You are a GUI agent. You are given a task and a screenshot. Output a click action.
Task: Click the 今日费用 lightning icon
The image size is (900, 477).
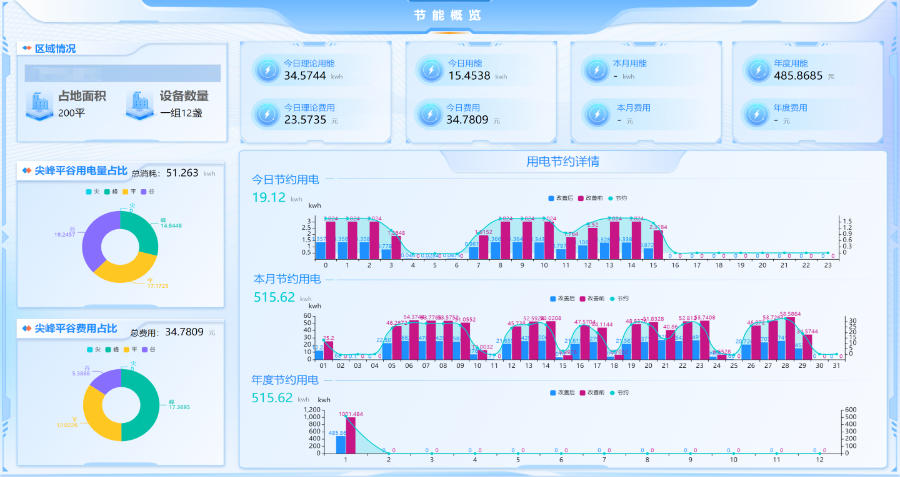(x=430, y=113)
